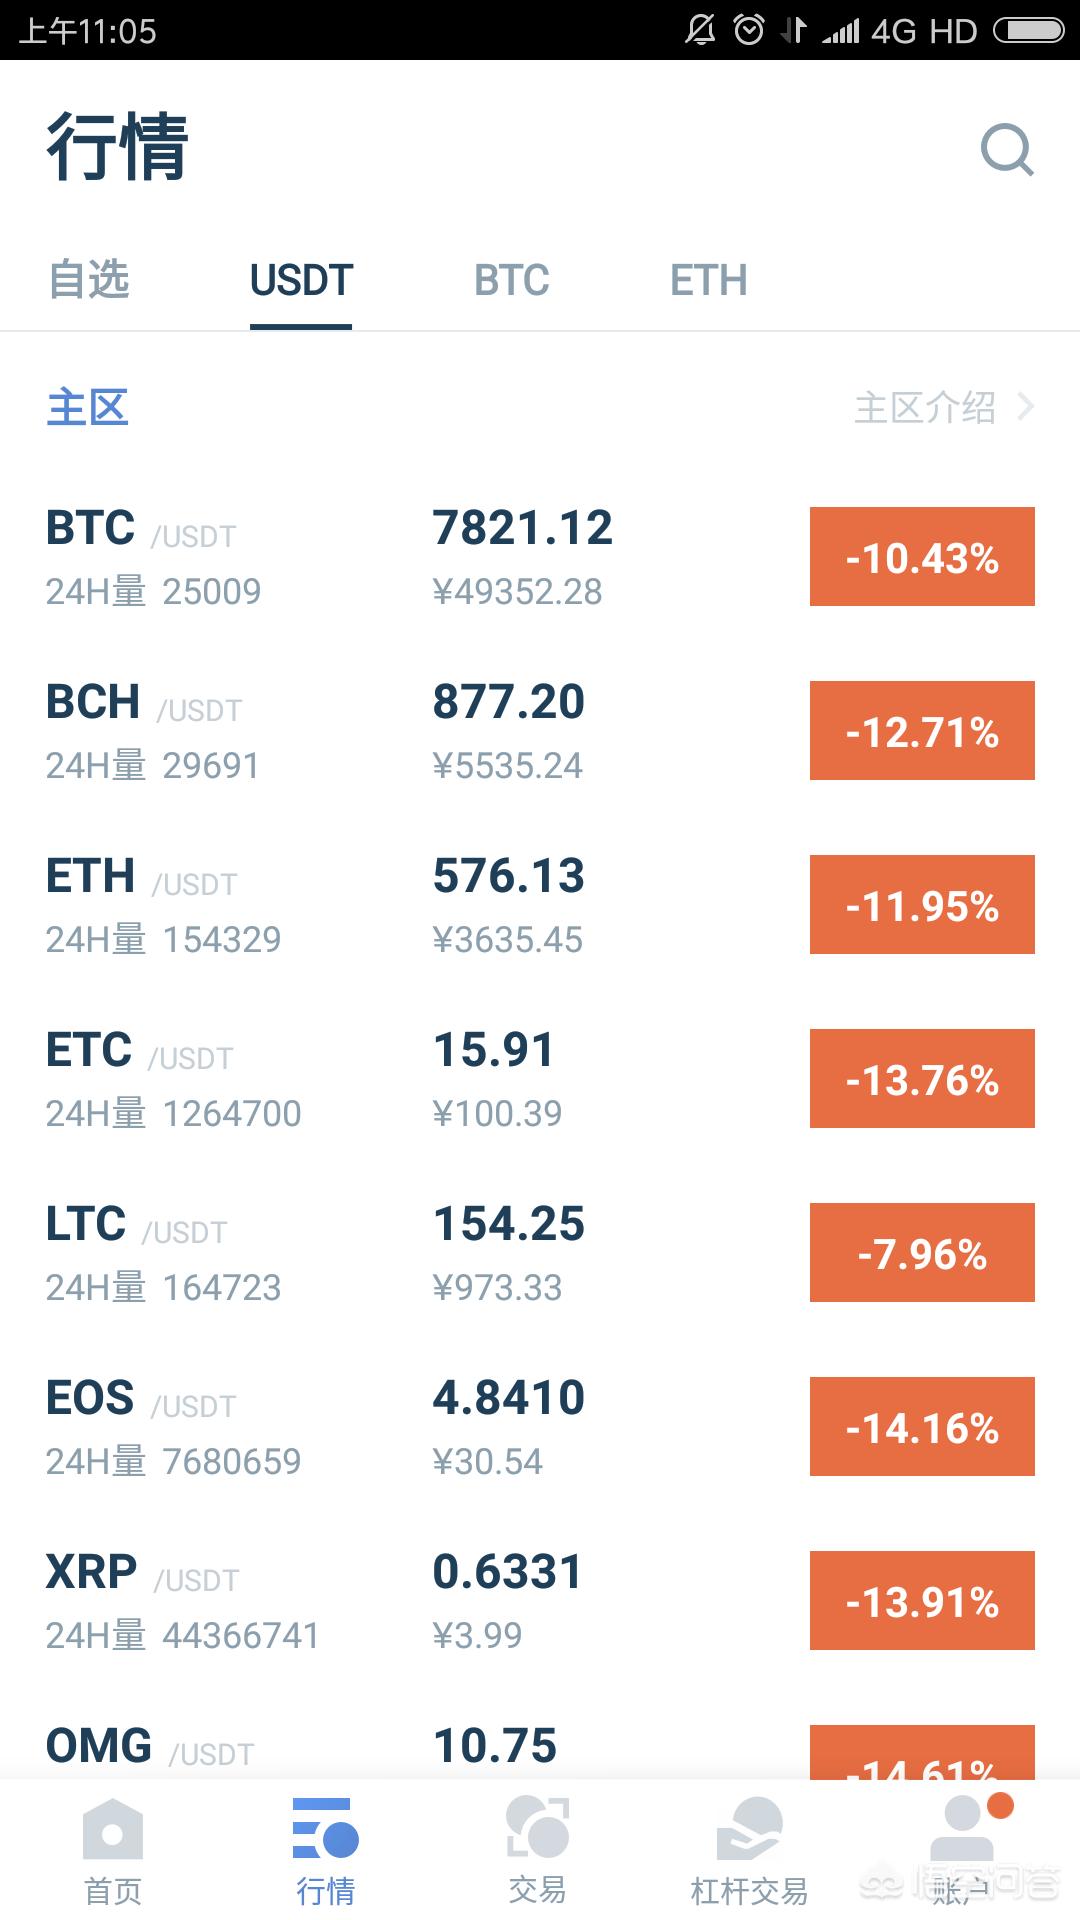This screenshot has width=1080, height=1920.
Task: Open the XRP/USDT trading pair row
Action: 400,1601
